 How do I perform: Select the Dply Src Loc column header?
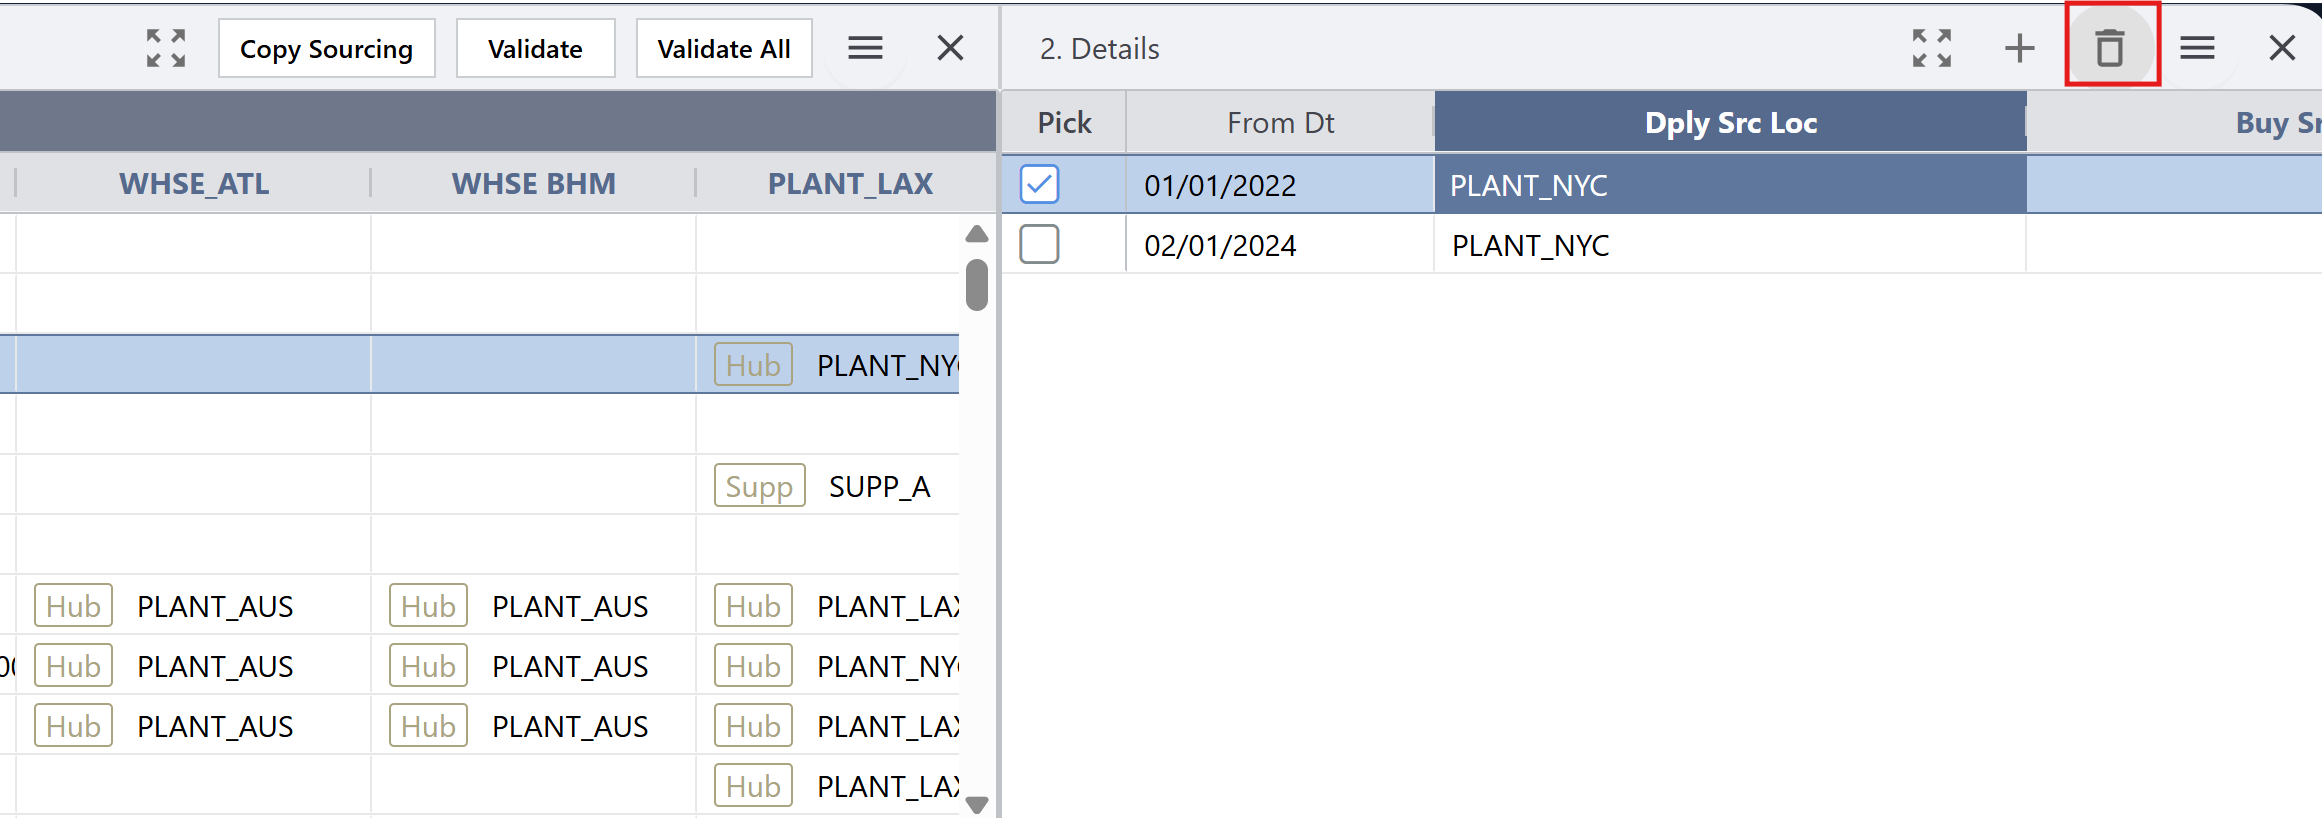pyautogui.click(x=1731, y=123)
